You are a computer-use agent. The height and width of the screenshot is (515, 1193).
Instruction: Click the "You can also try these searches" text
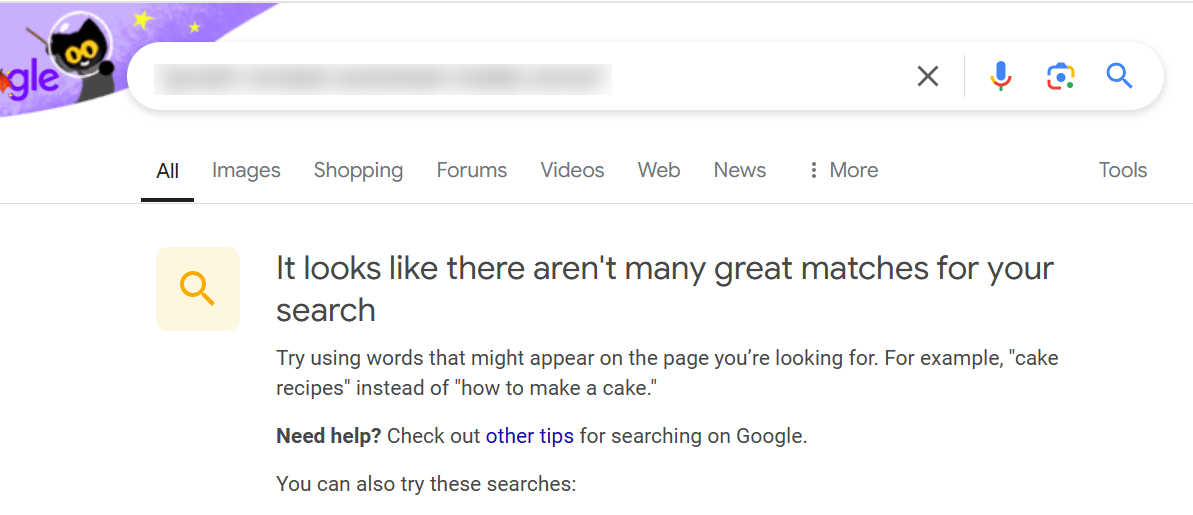click(426, 485)
